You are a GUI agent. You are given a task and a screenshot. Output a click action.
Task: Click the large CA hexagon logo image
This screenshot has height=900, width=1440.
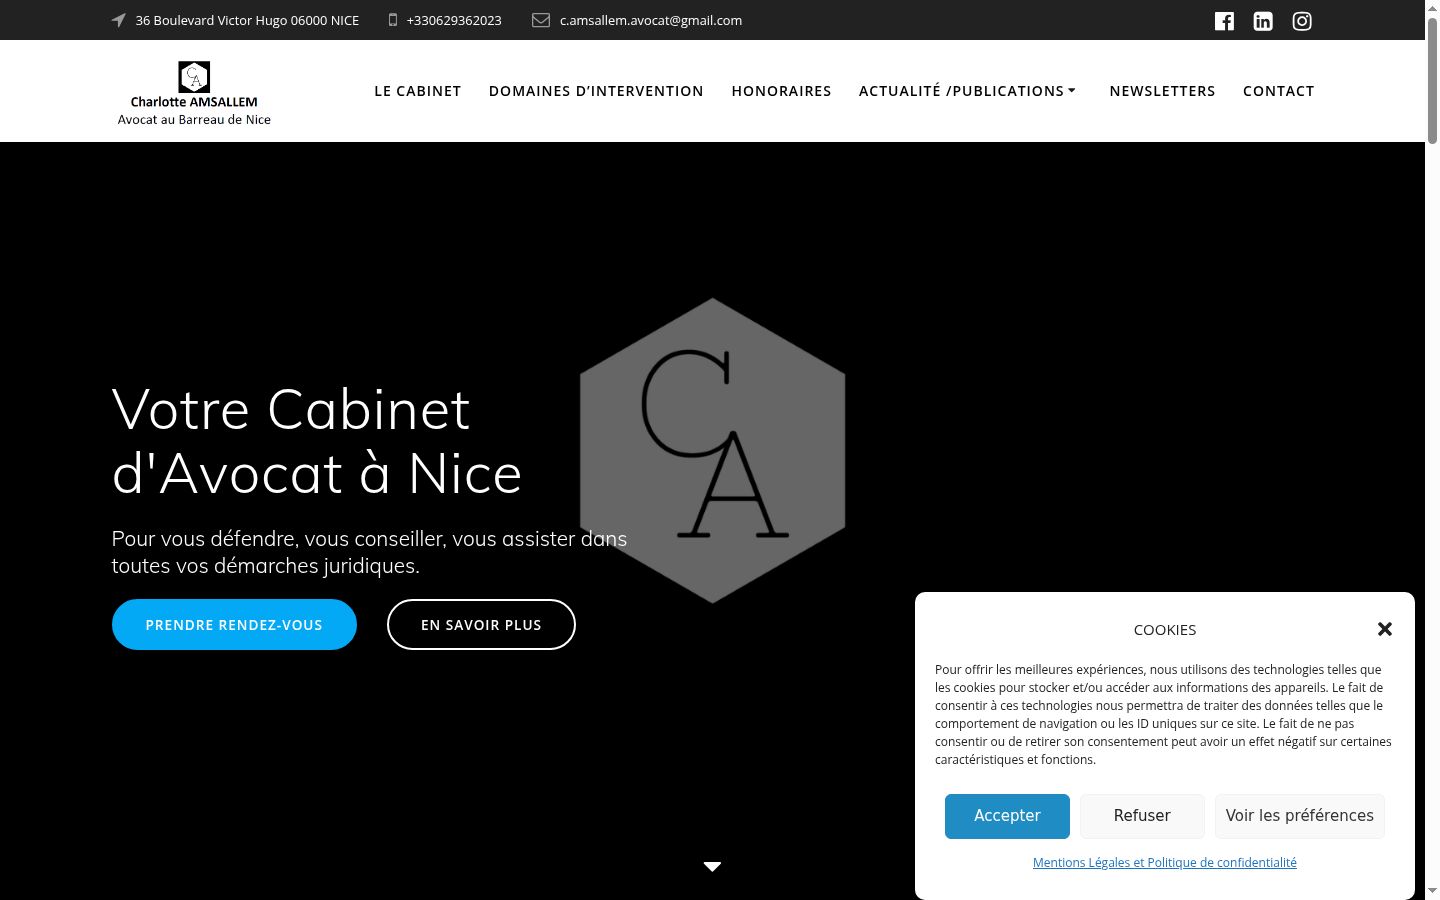[712, 450]
